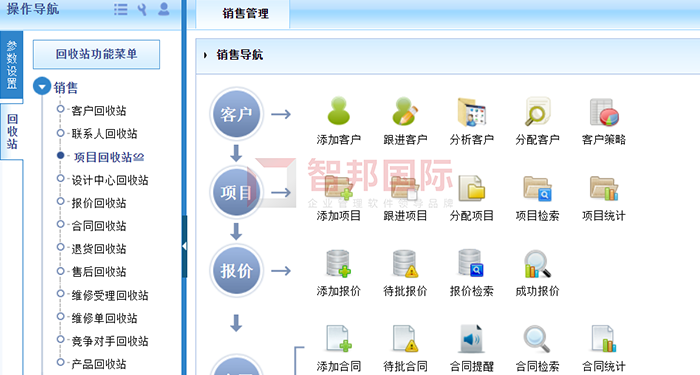This screenshot has height=375, width=700.
Task: Switch to the 参数设置 side tab
Action: 12,65
